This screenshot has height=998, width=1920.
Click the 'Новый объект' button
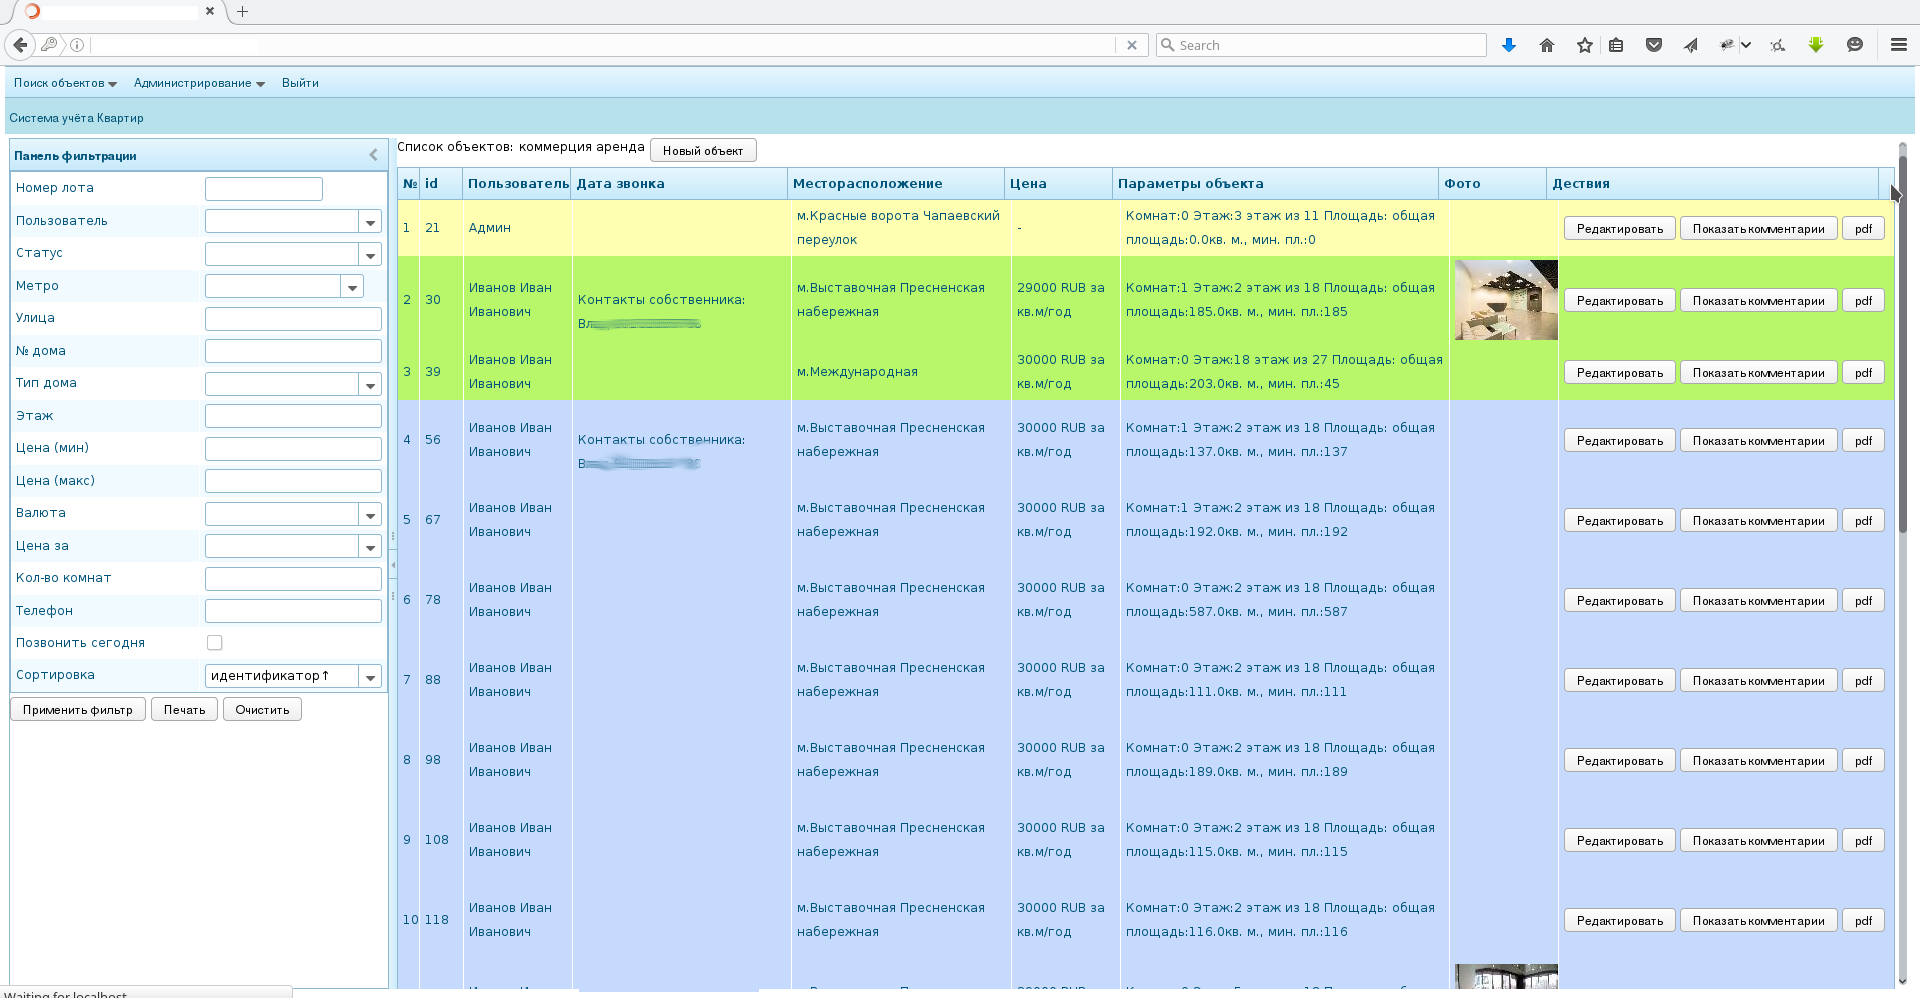click(x=703, y=151)
